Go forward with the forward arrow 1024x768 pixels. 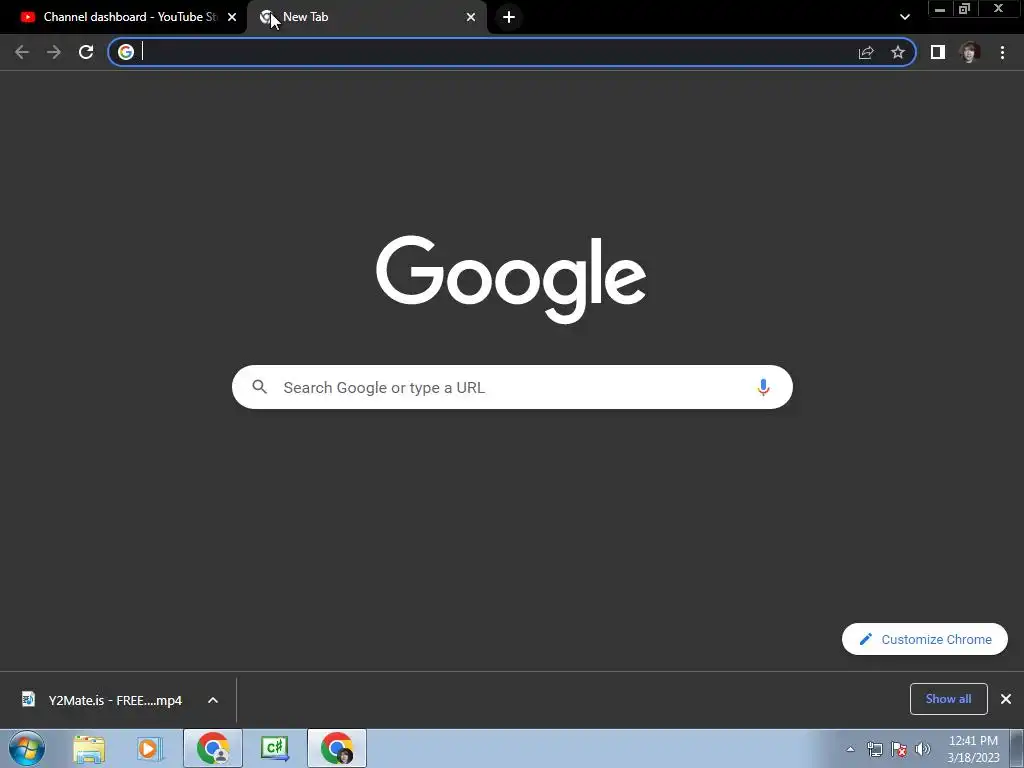(x=54, y=52)
